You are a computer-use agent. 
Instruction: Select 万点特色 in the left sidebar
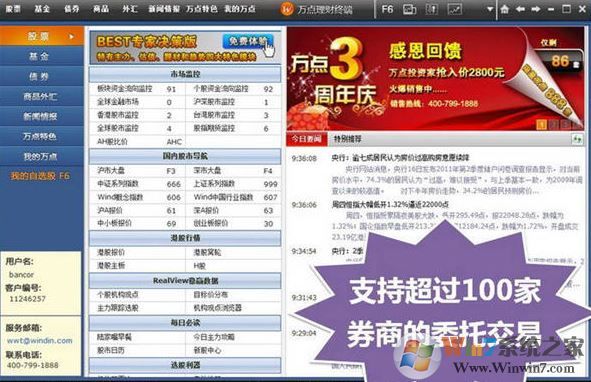click(x=42, y=137)
